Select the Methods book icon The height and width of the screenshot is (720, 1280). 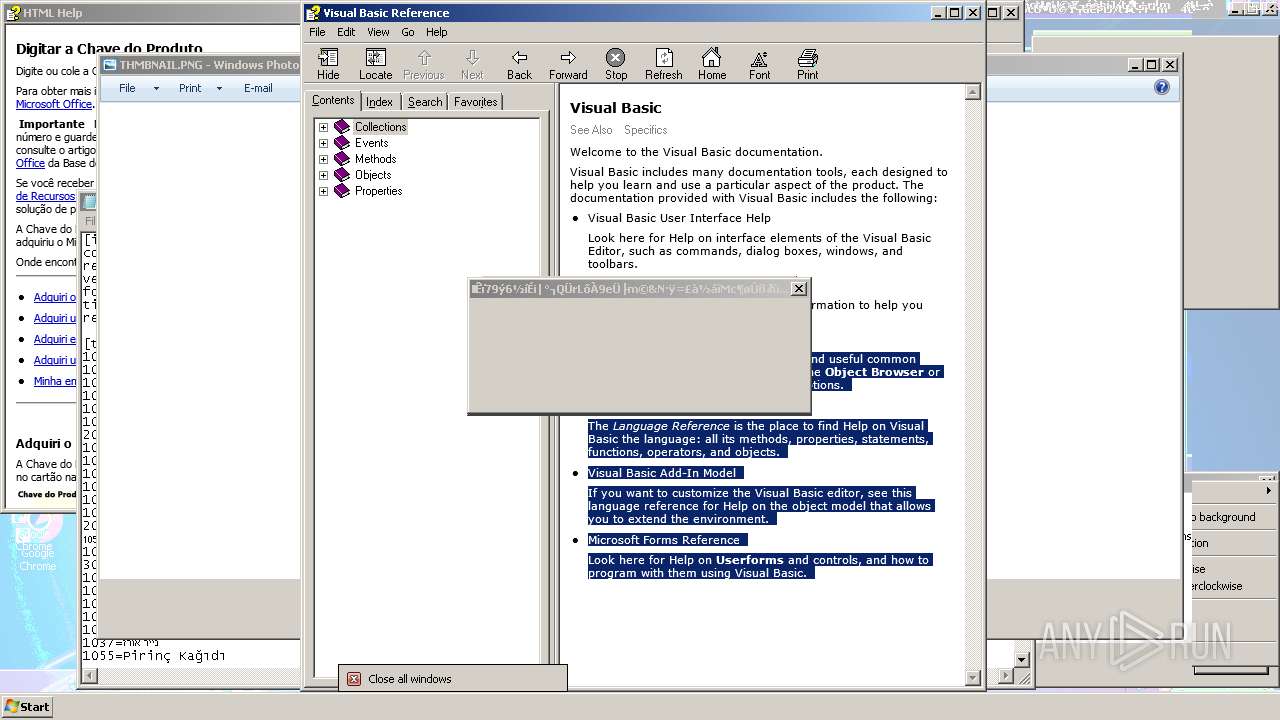[342, 159]
